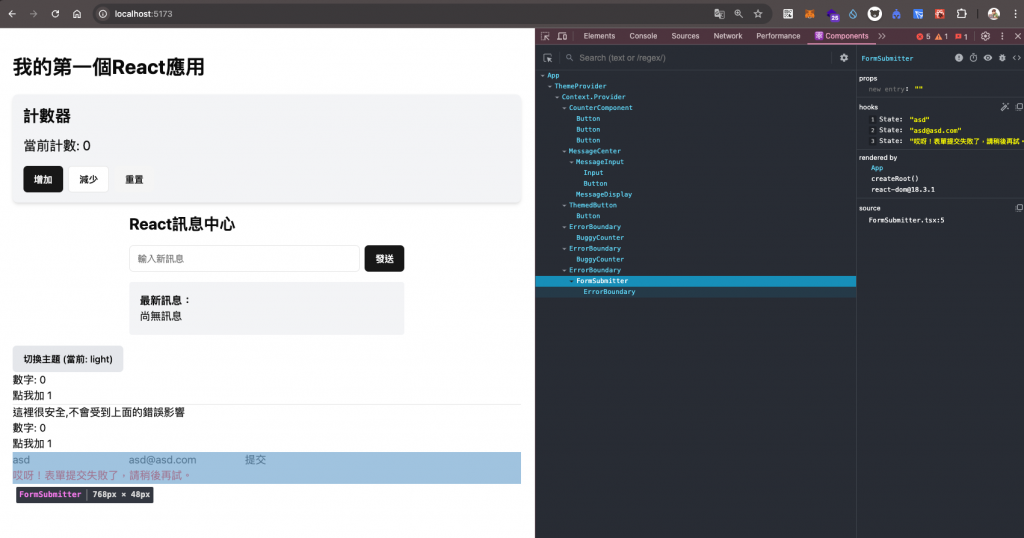
Task: Select a React element with component picker
Action: point(547,58)
